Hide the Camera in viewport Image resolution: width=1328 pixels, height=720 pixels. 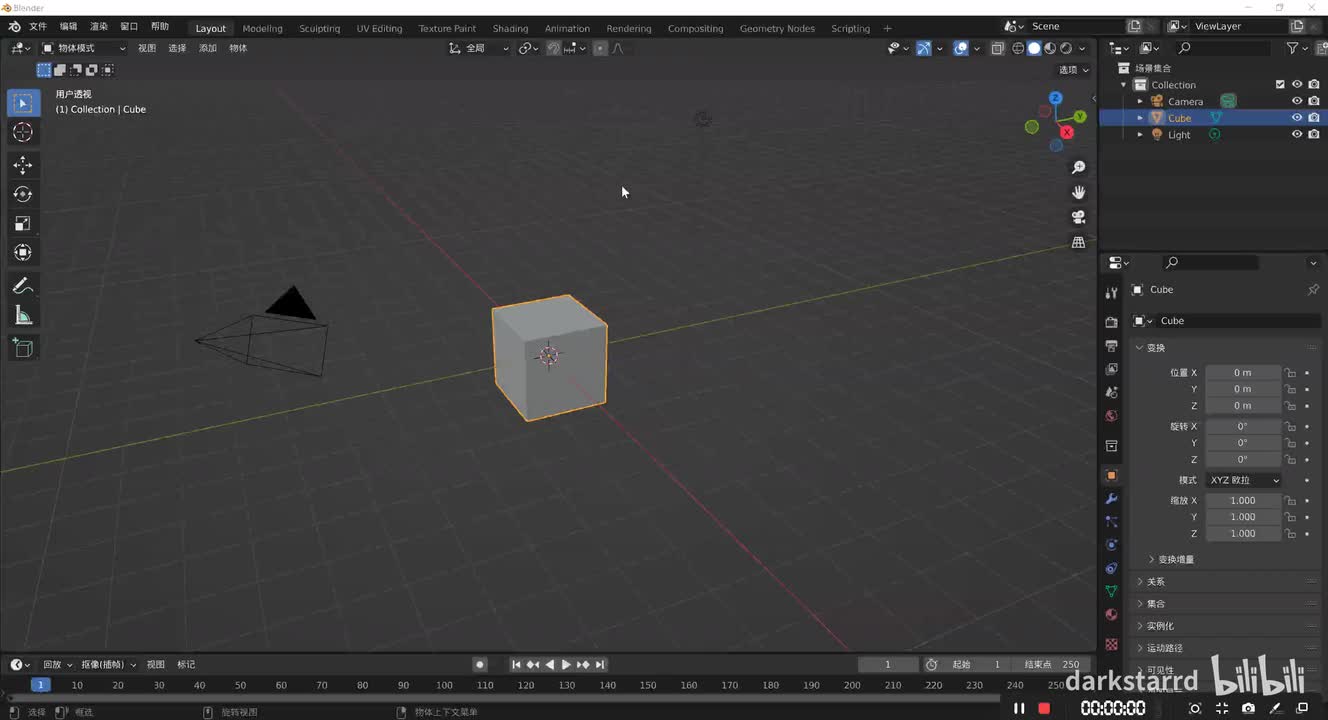click(1297, 101)
